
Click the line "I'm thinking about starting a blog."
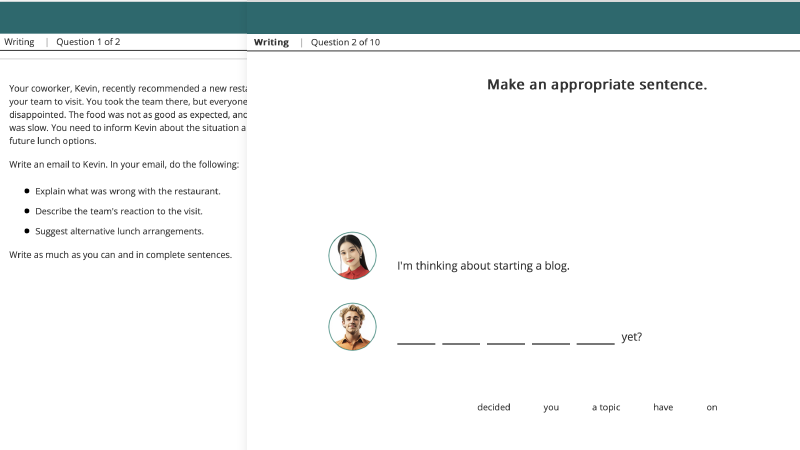pyautogui.click(x=483, y=266)
